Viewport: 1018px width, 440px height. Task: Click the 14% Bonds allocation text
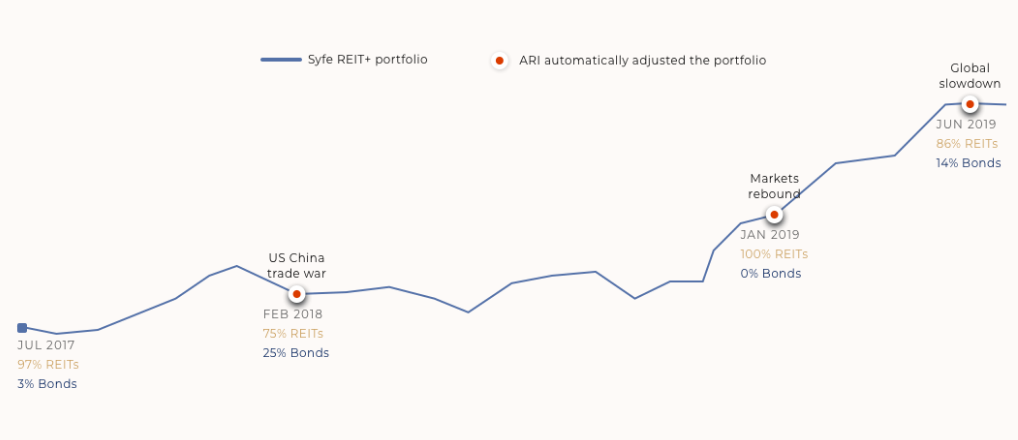point(968,164)
